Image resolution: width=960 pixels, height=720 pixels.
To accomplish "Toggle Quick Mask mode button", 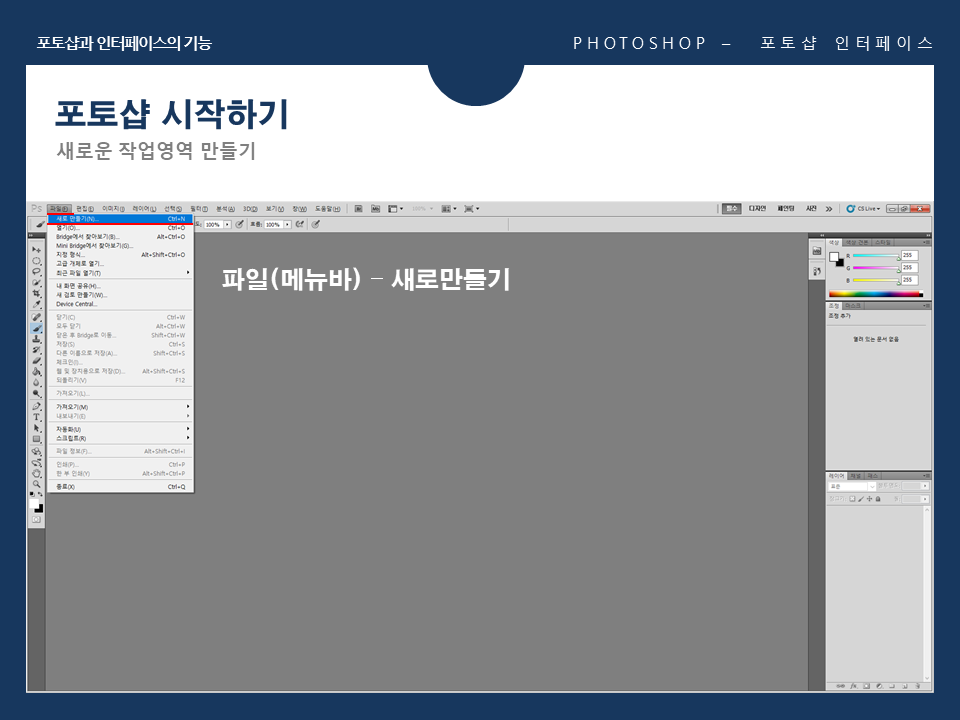I will pos(37,519).
